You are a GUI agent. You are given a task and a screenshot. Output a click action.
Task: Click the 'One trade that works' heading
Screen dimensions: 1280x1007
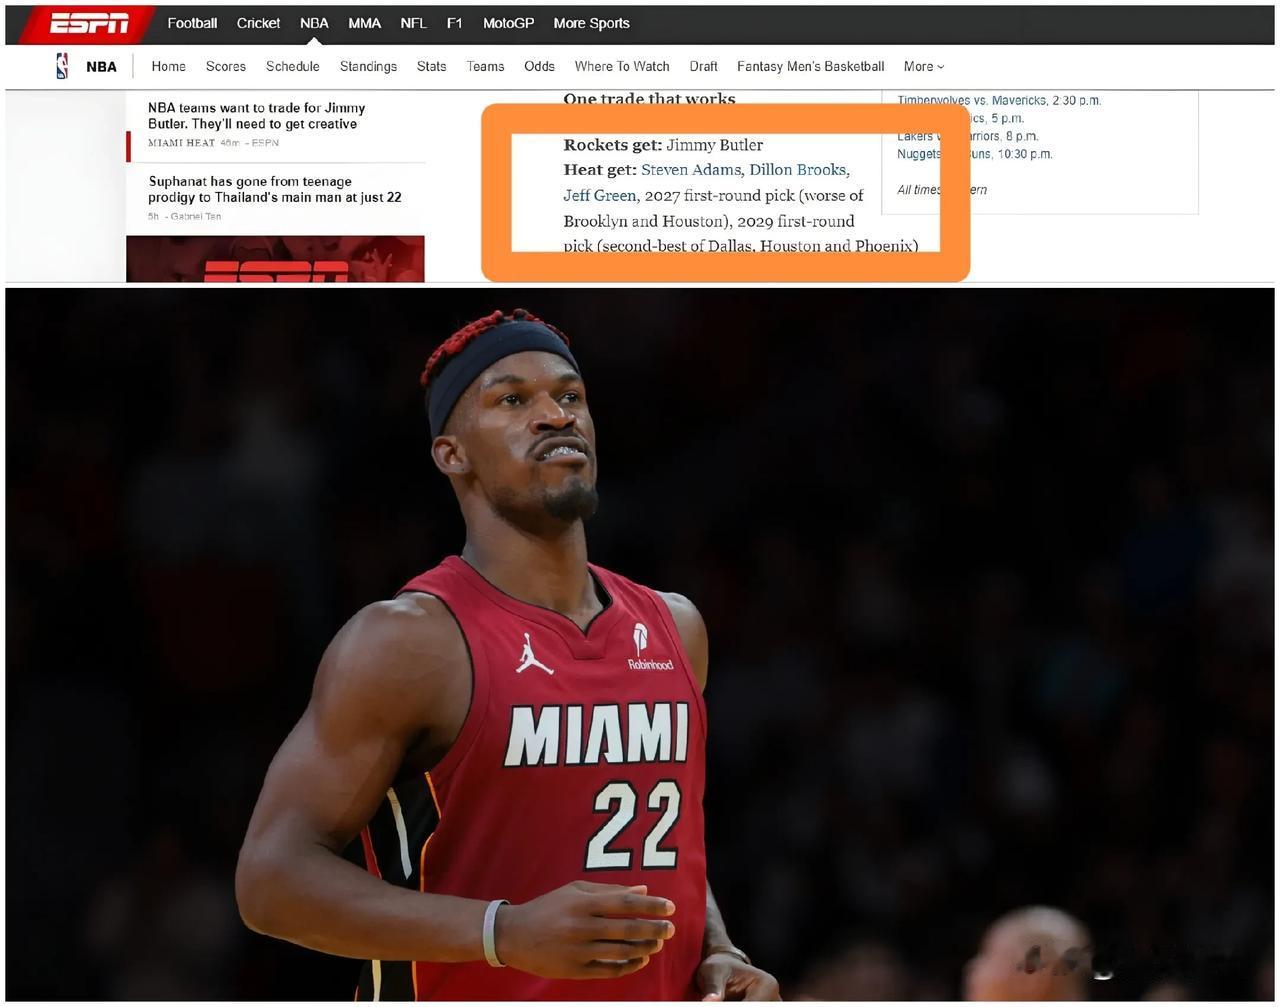(x=649, y=98)
